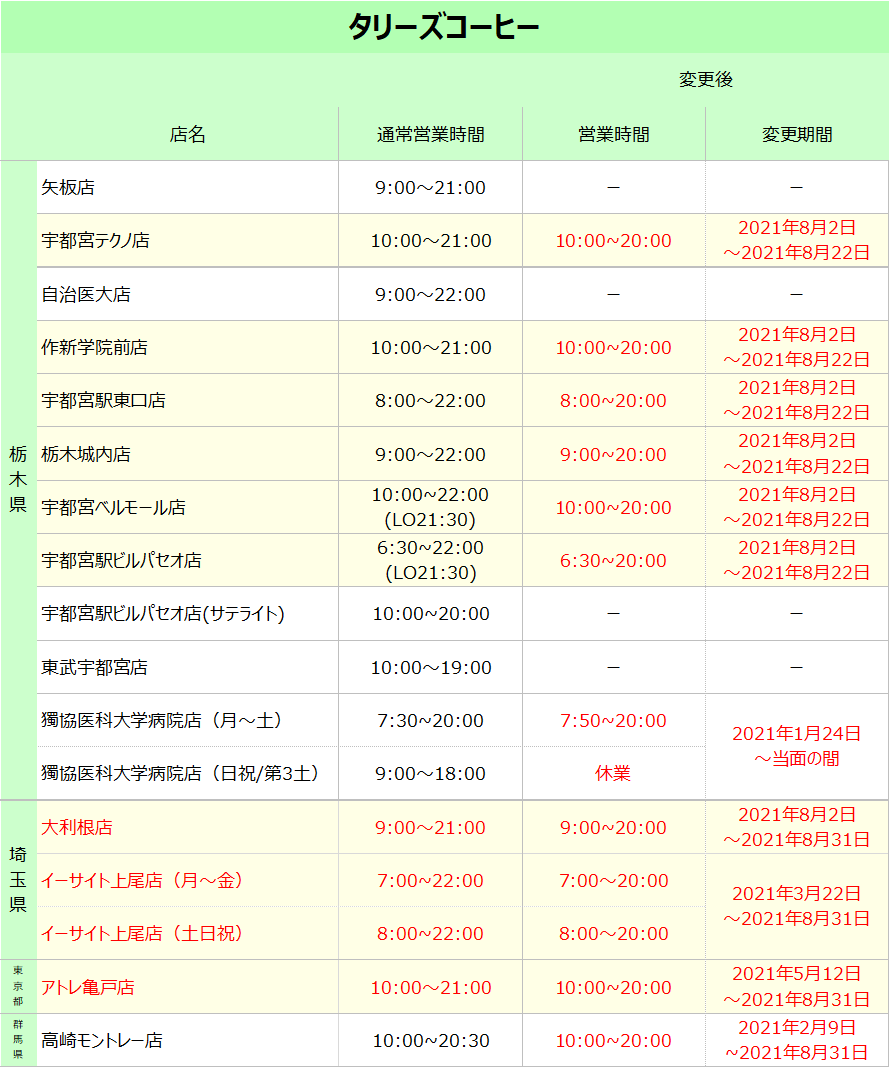The height and width of the screenshot is (1068, 890).
Task: Select the store name 高崎モントレー店
Action: tap(102, 1041)
